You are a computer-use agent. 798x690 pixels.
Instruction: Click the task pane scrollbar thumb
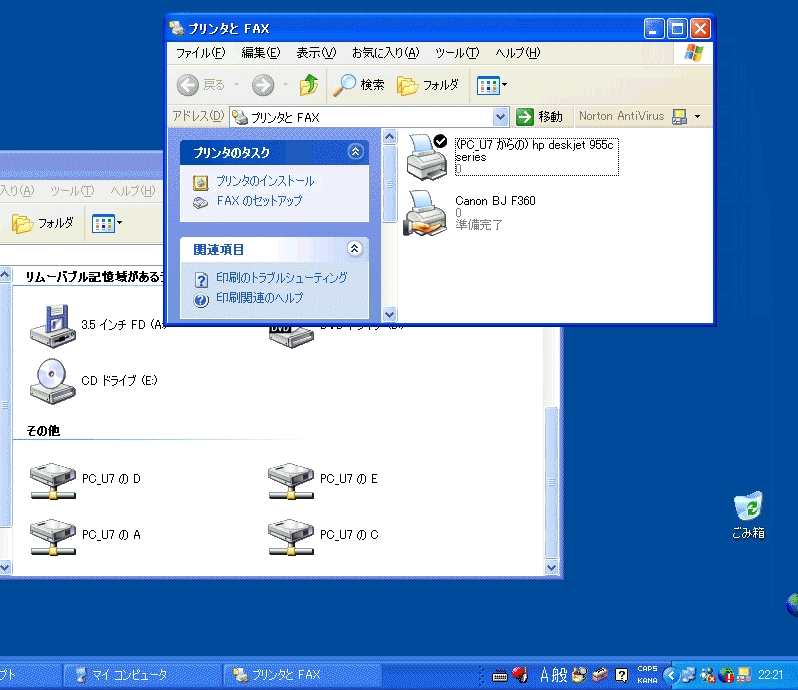(x=389, y=184)
